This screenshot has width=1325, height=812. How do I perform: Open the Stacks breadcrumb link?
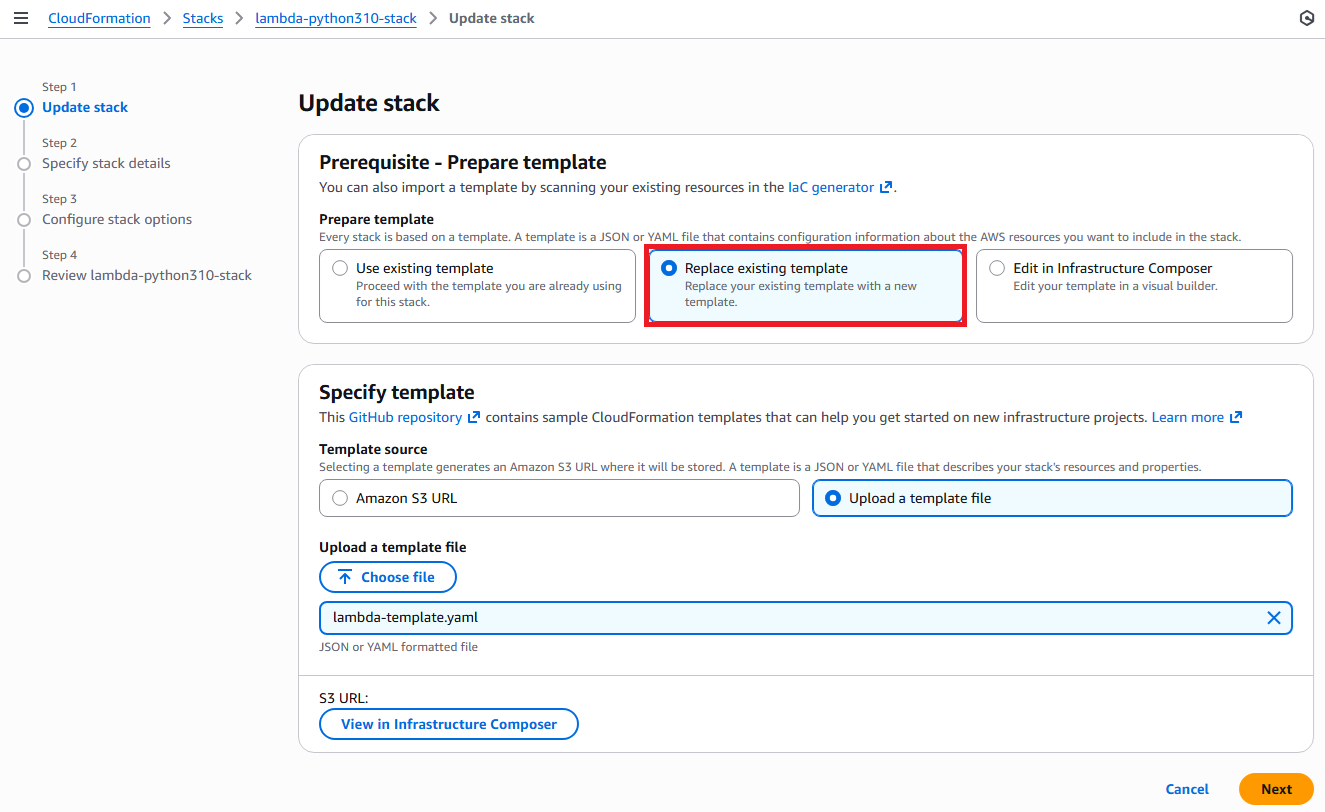(x=203, y=18)
